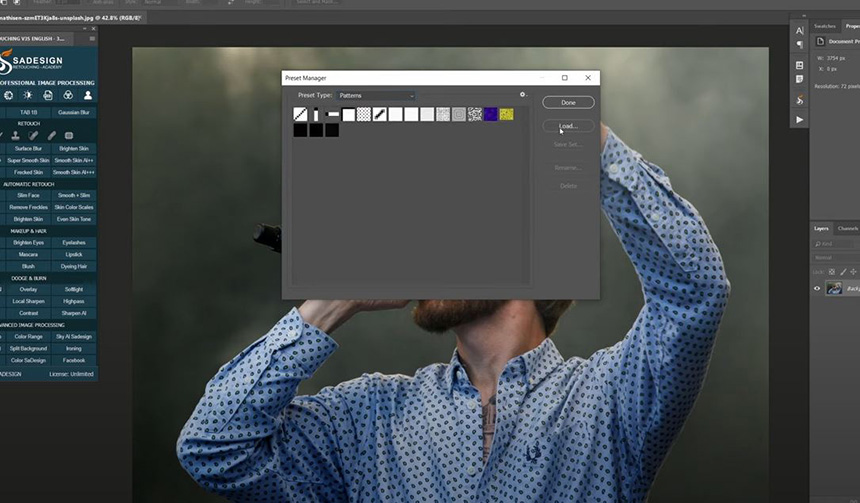Open the Paragraph panel icon in the dock

click(800, 44)
